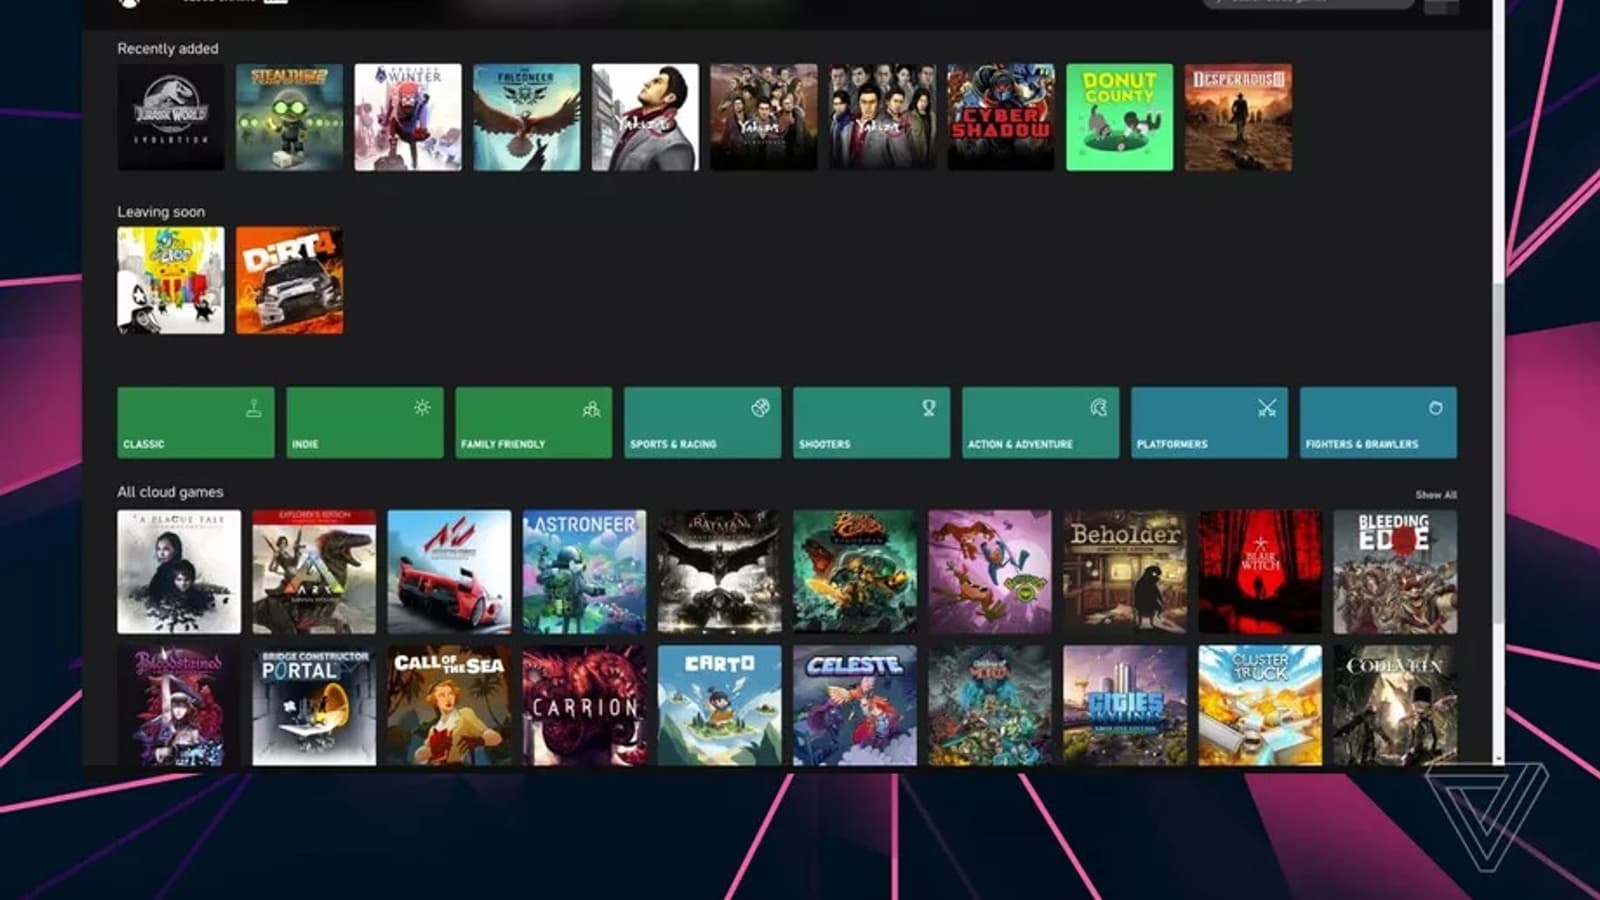Image resolution: width=1600 pixels, height=900 pixels.
Task: Open the Call of the Sea tile
Action: [x=449, y=705]
